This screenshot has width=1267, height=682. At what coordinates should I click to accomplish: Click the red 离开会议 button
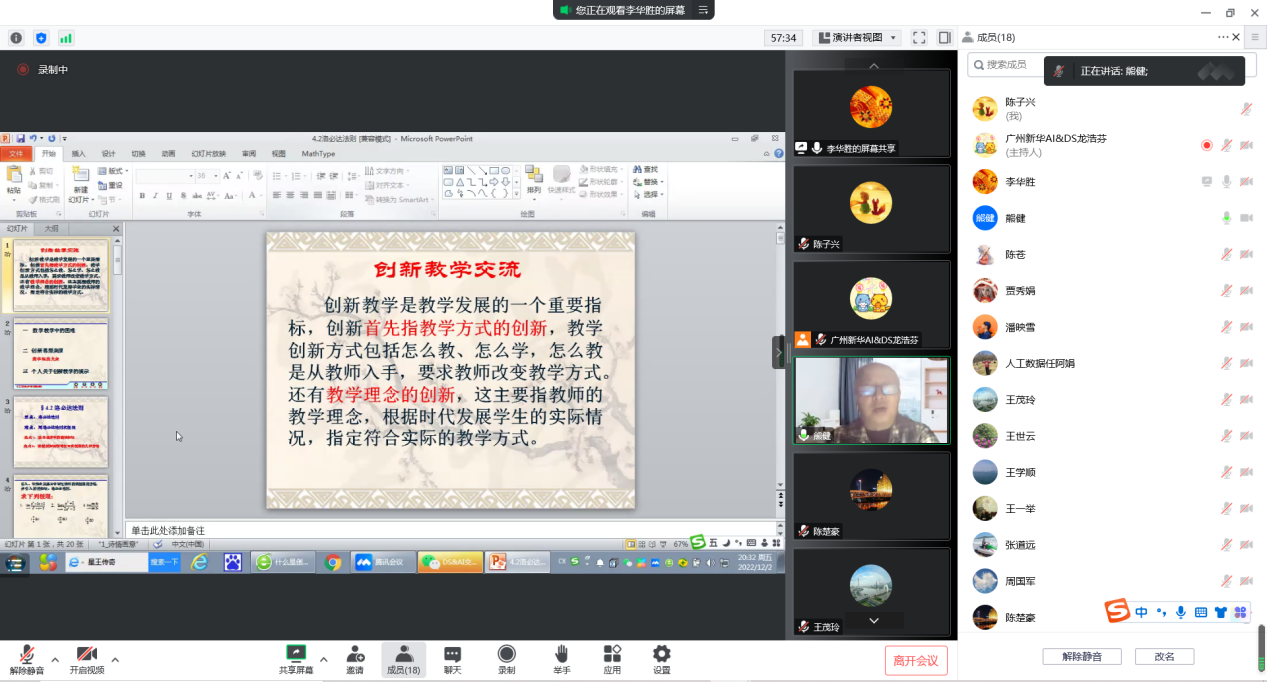point(915,660)
